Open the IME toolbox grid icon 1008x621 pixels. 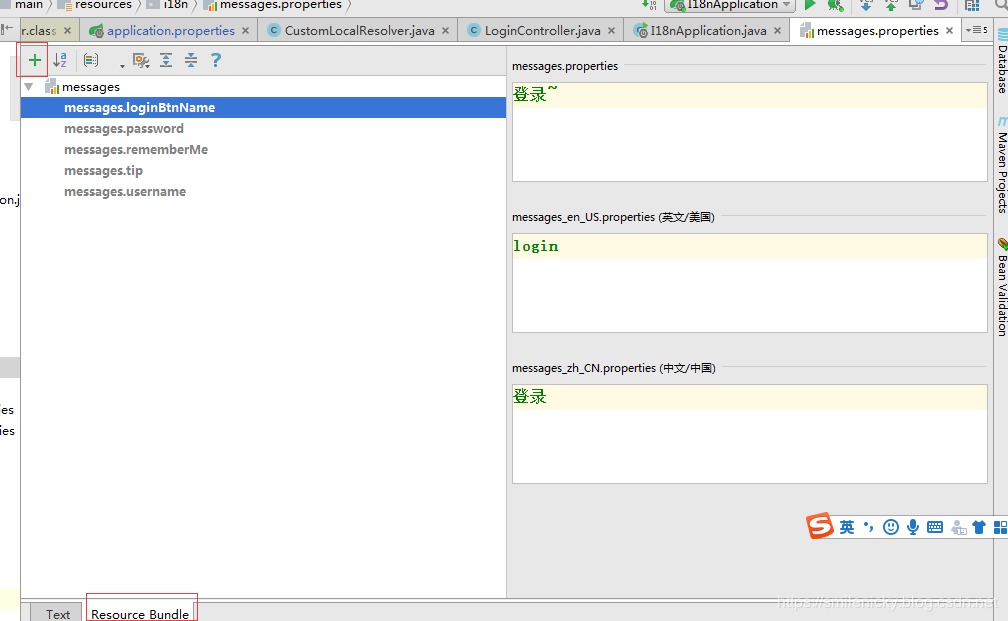pos(1000,527)
